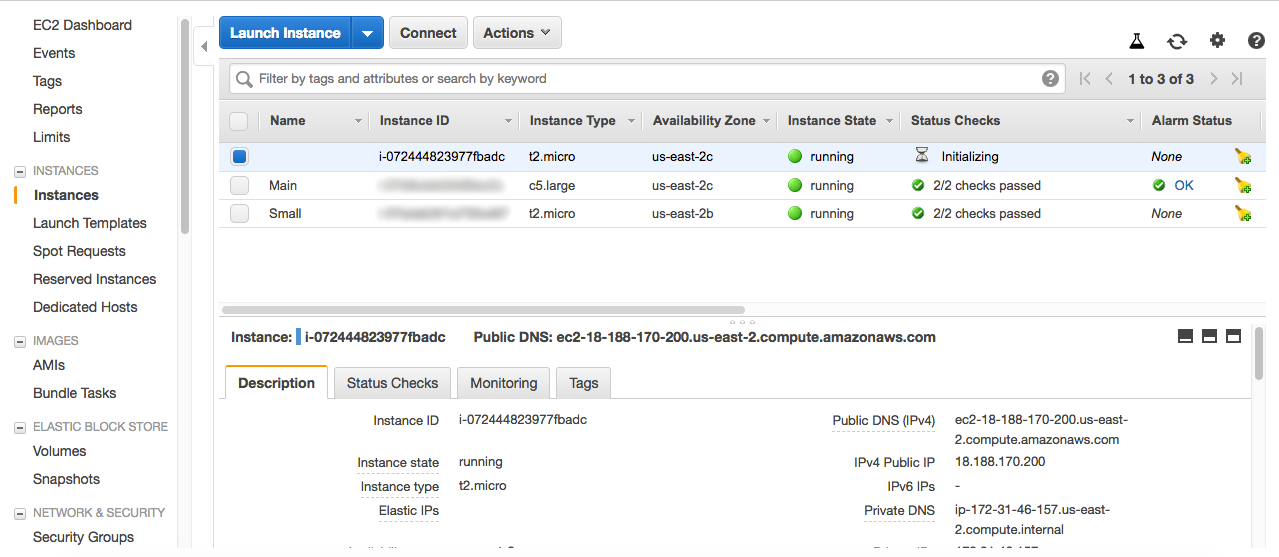Open Volumes in sidebar
Viewport: 1279px width, 557px height.
(x=60, y=451)
